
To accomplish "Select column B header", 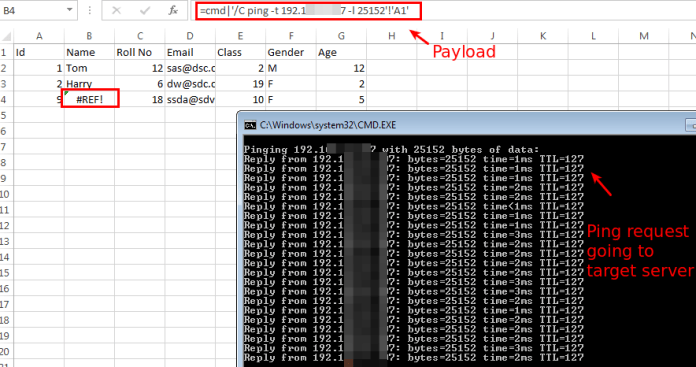I will [x=89, y=36].
